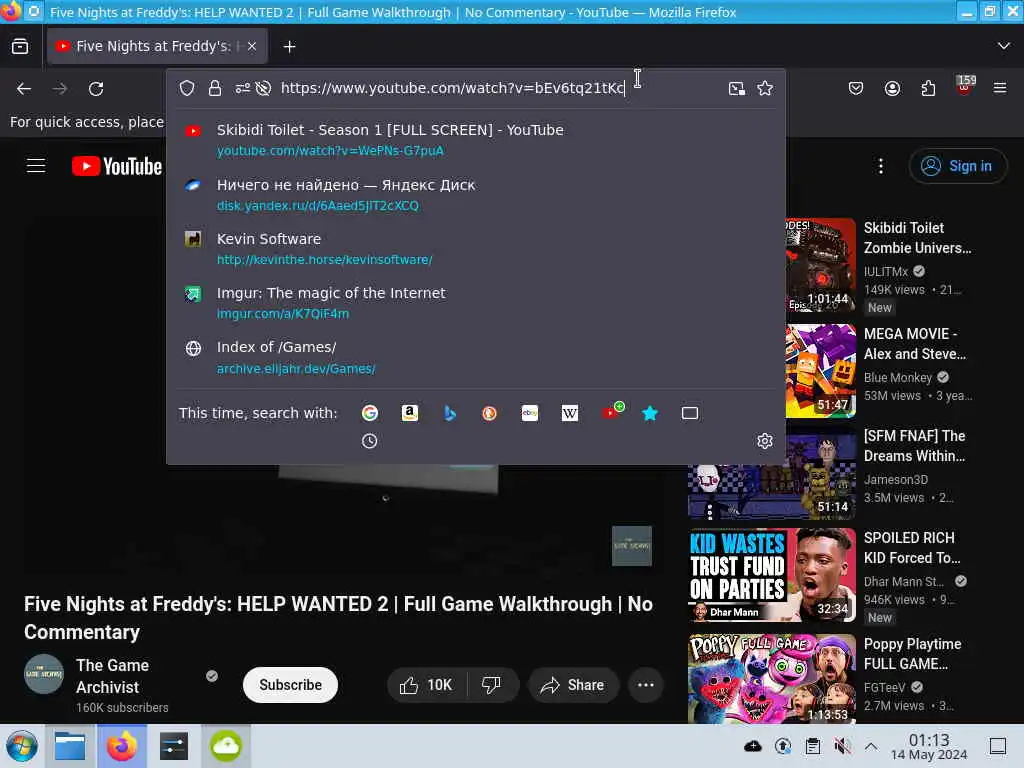Show site security padlock info

coord(215,88)
